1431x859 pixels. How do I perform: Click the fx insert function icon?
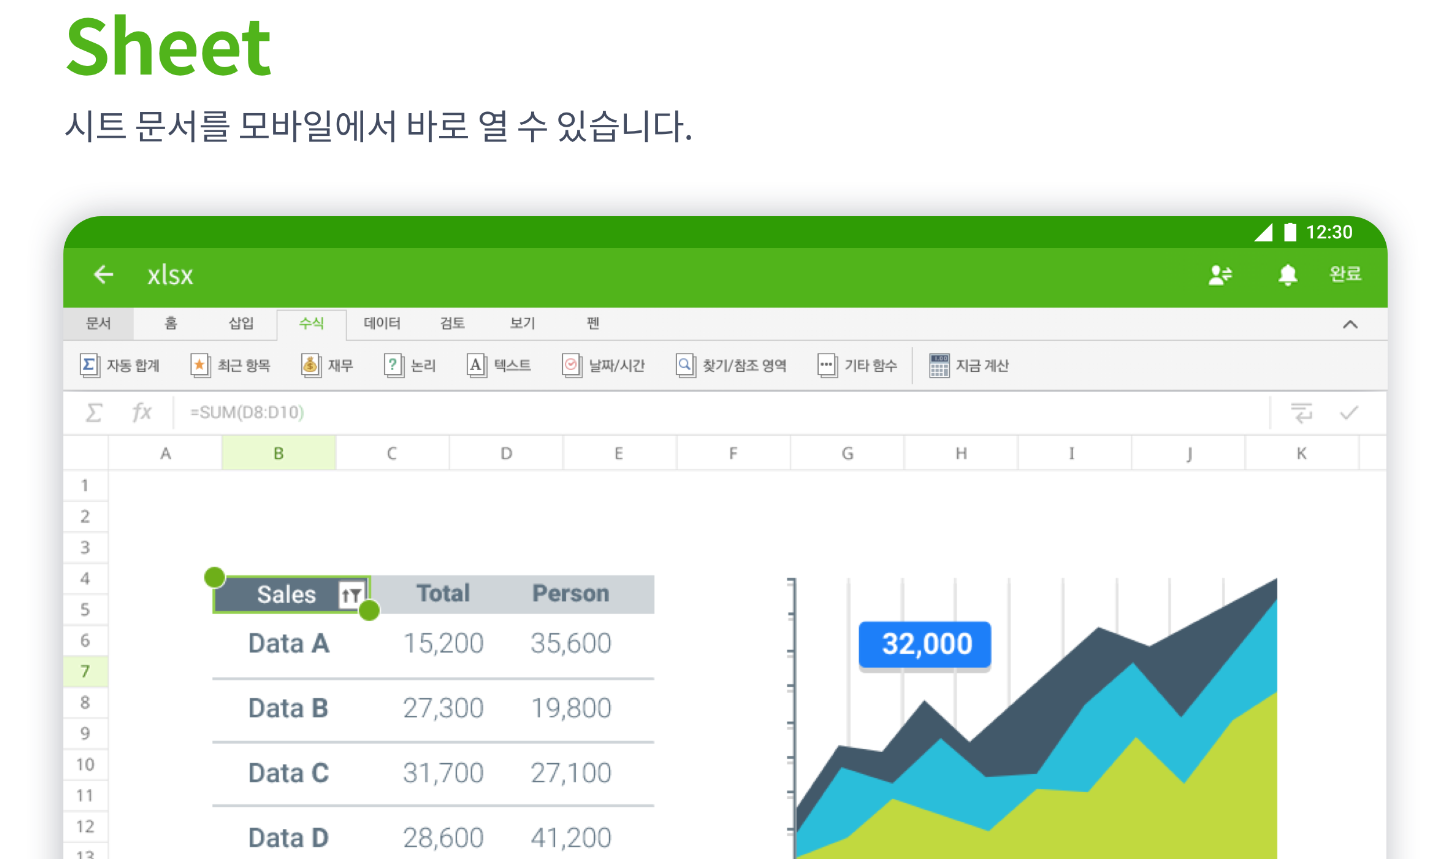[142, 412]
